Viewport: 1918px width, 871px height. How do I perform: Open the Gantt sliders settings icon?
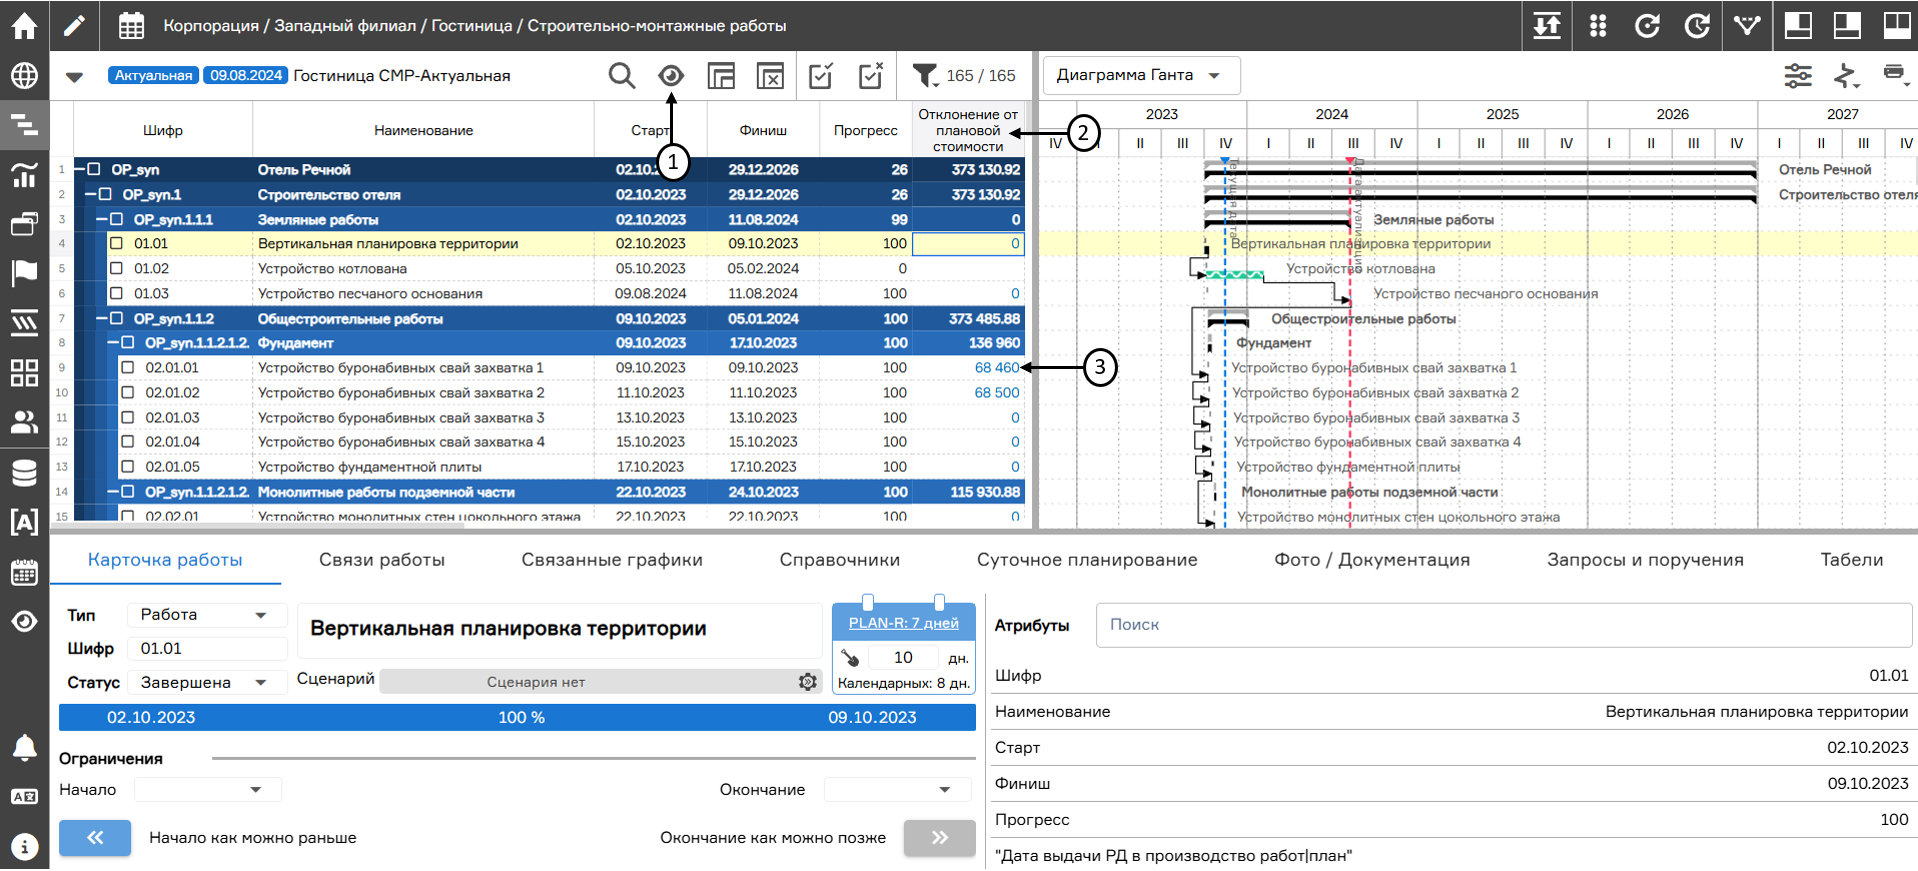tap(1798, 76)
